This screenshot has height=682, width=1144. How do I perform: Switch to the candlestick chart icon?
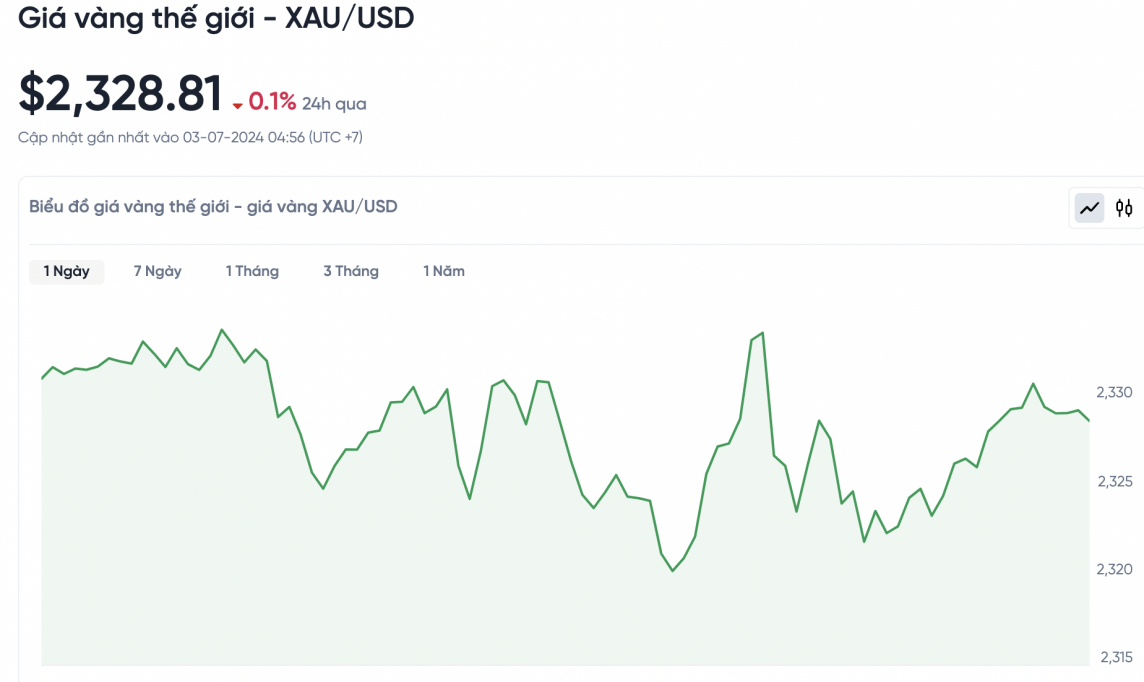1125,208
